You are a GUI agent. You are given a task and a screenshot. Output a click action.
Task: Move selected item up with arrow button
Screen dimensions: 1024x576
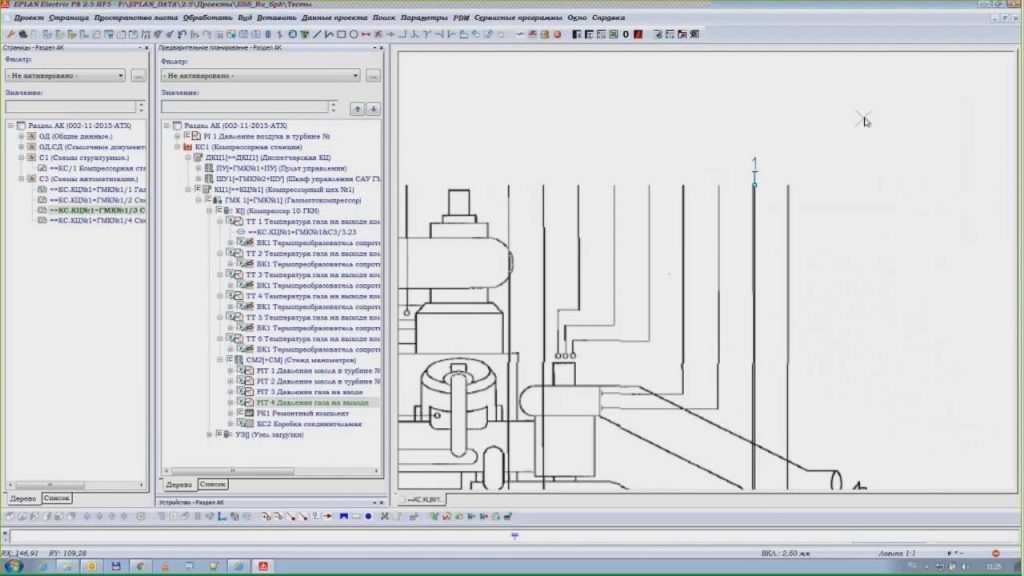pyautogui.click(x=357, y=109)
